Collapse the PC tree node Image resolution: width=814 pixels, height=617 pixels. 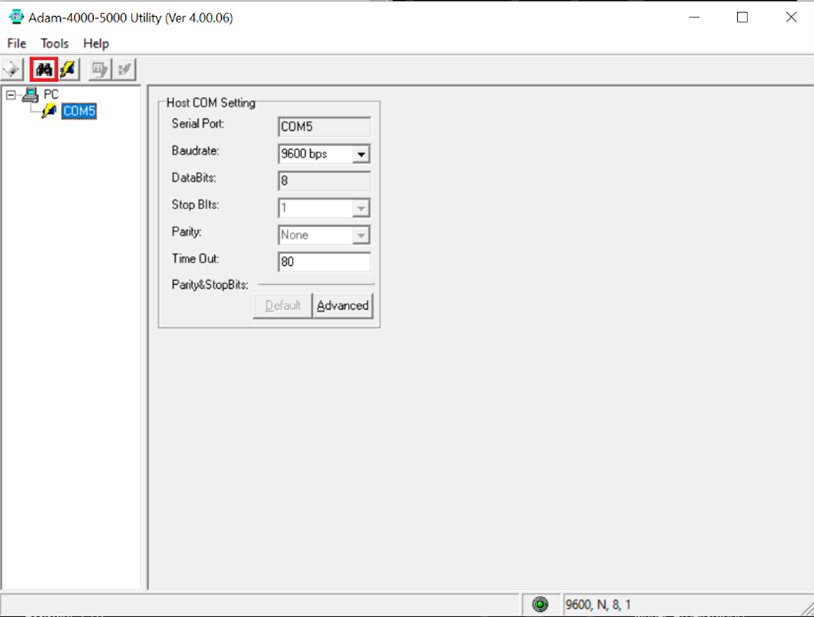10,95
